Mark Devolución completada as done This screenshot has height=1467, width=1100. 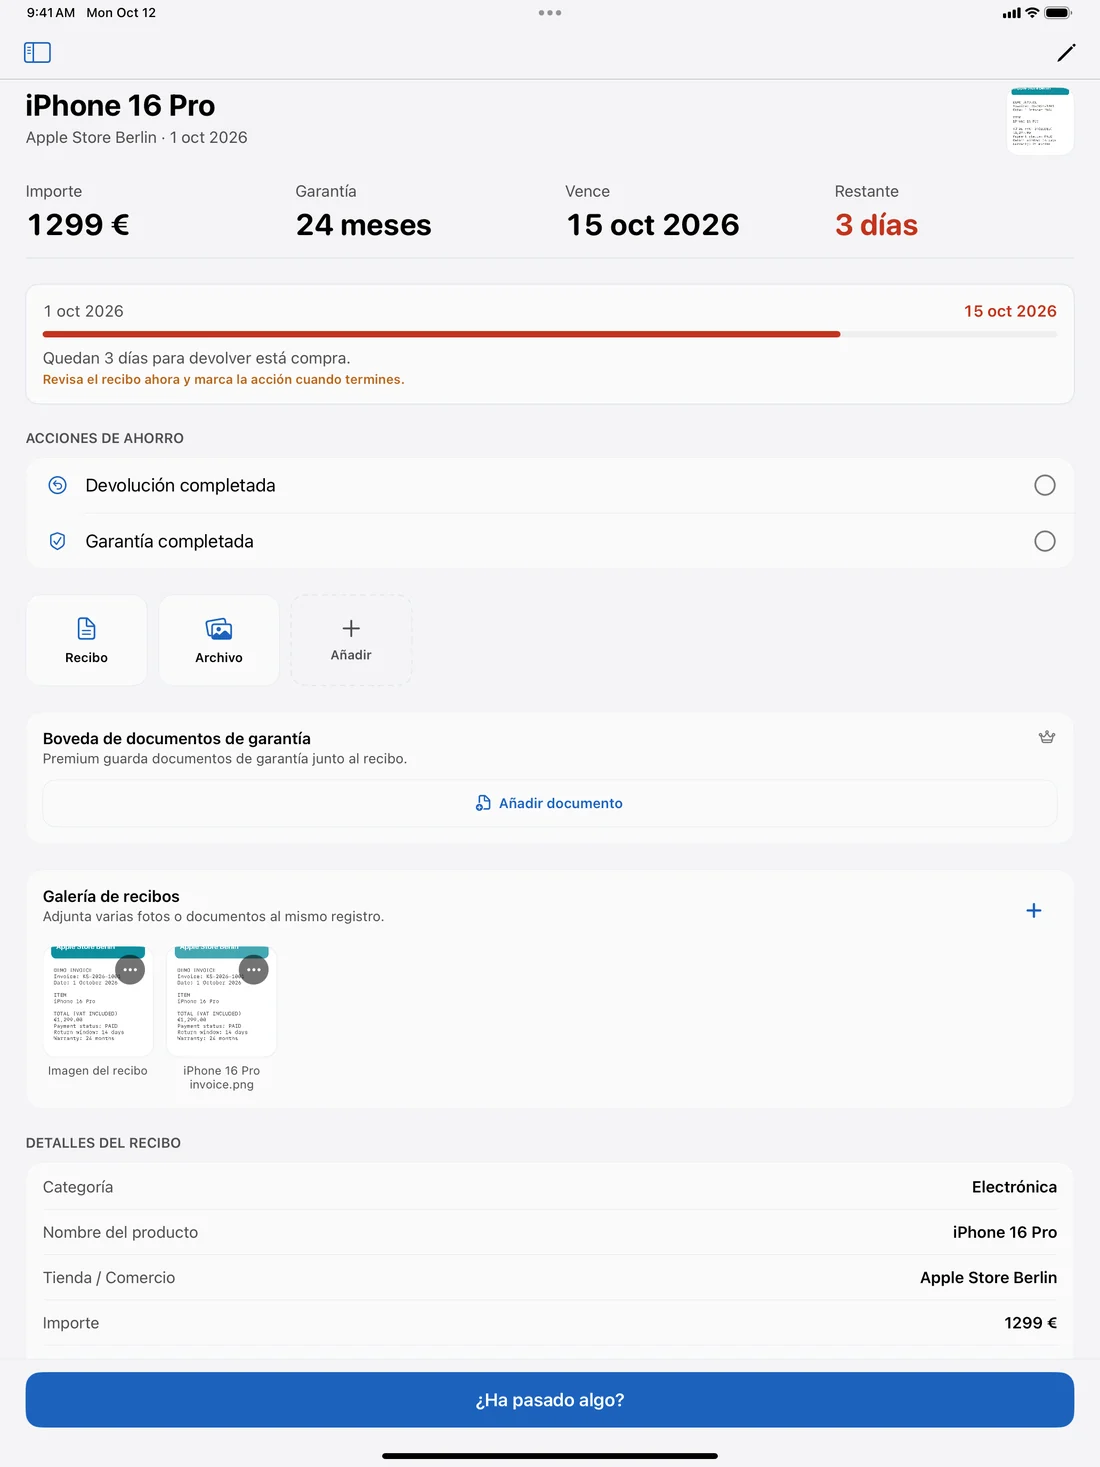1045,485
